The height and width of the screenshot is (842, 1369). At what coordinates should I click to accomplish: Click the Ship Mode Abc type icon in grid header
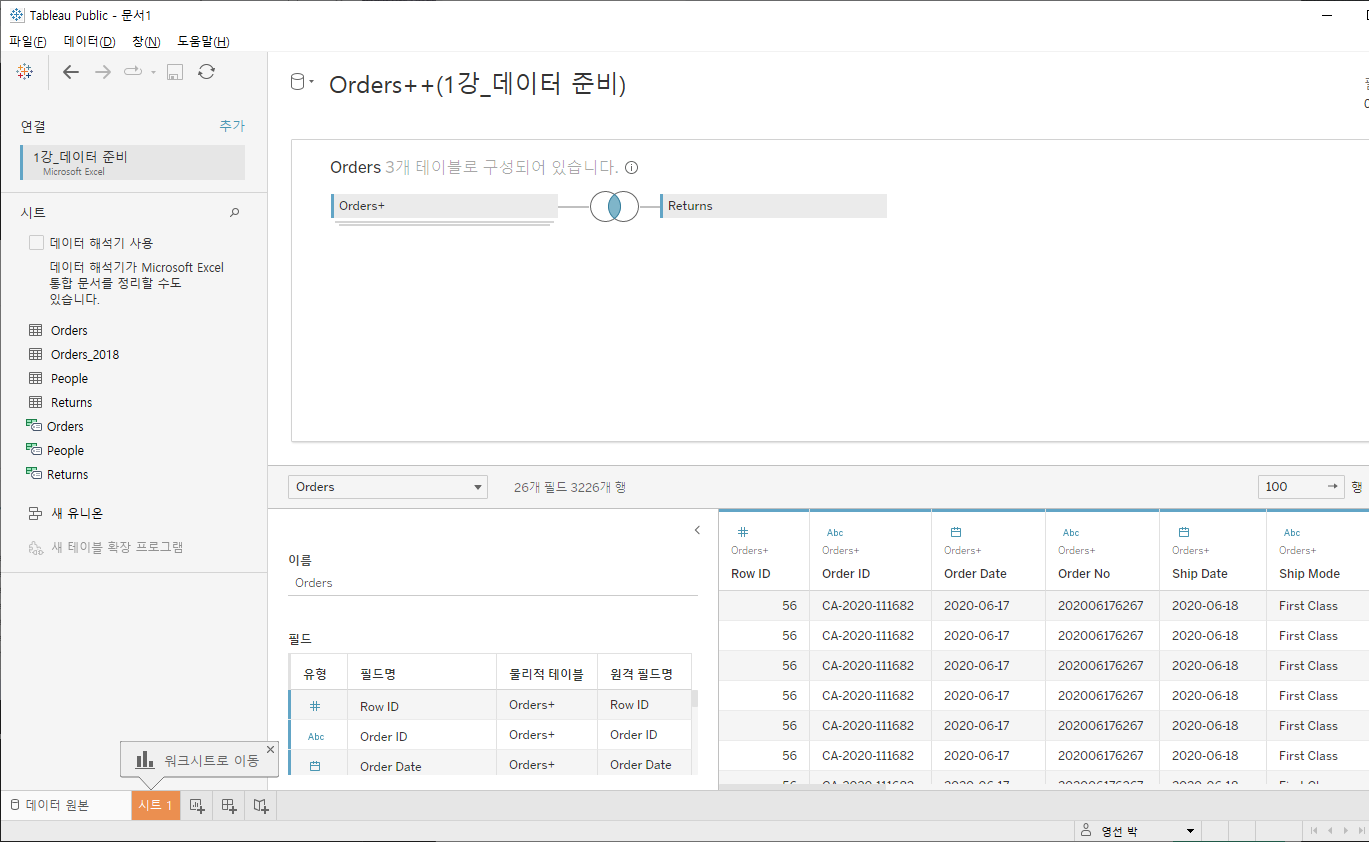tap(1292, 533)
